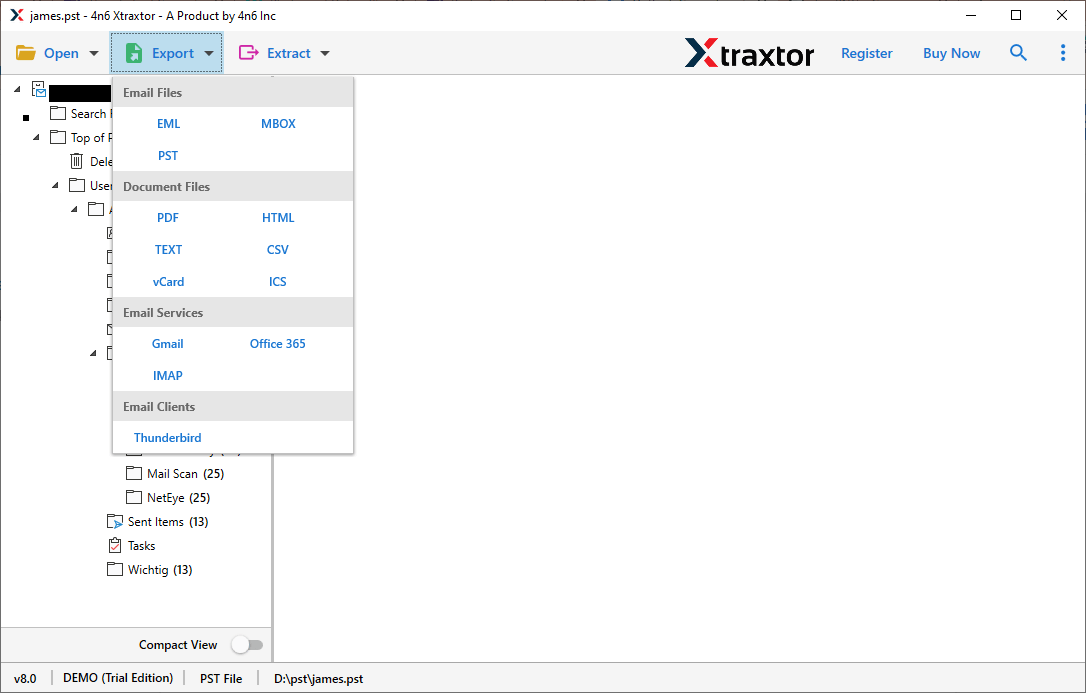The image size is (1086, 693).
Task: Open the search magnifier icon
Action: (x=1018, y=52)
